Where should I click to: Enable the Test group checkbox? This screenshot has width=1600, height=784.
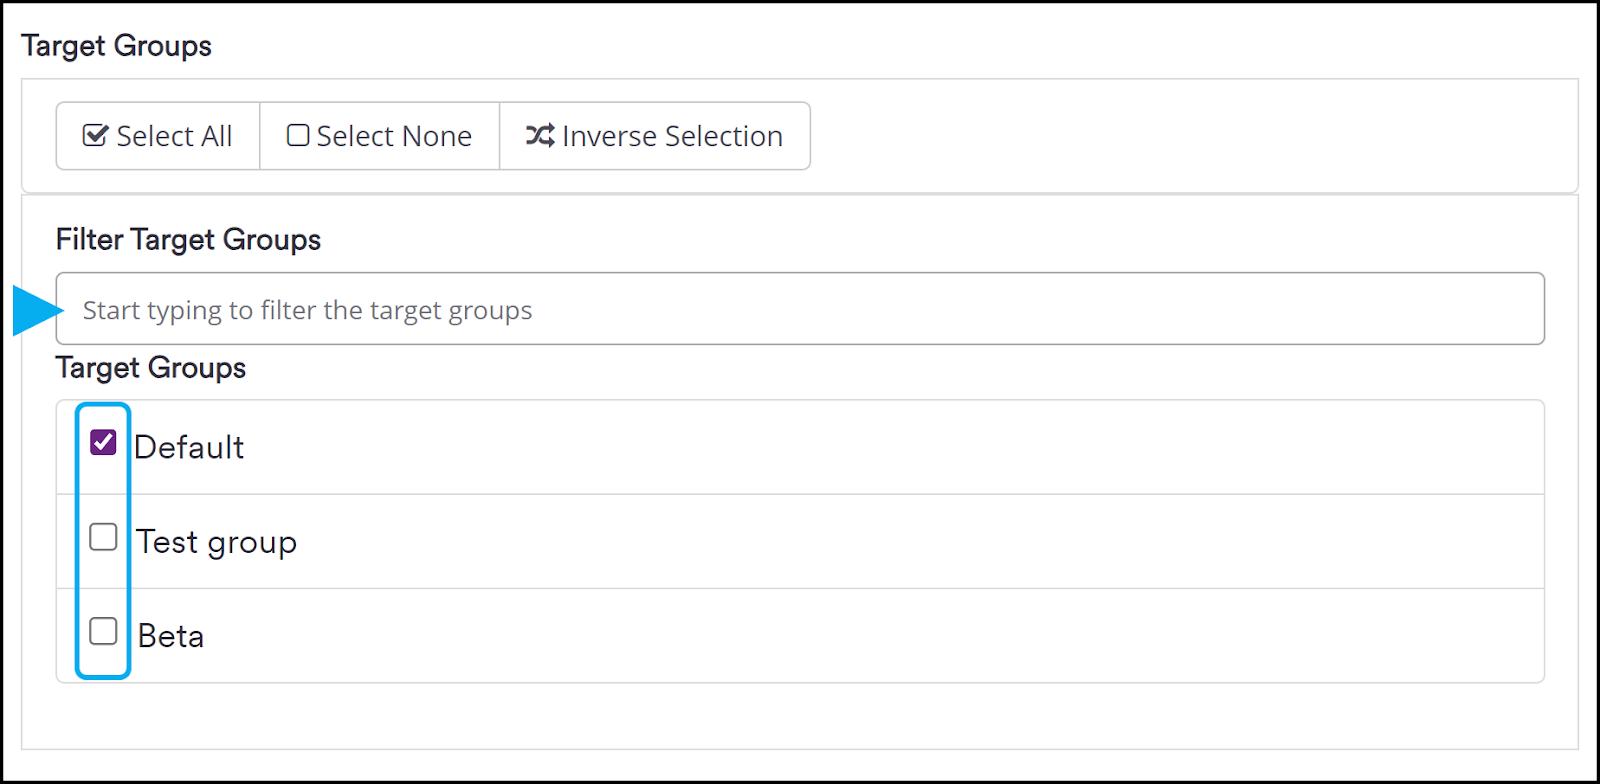103,537
